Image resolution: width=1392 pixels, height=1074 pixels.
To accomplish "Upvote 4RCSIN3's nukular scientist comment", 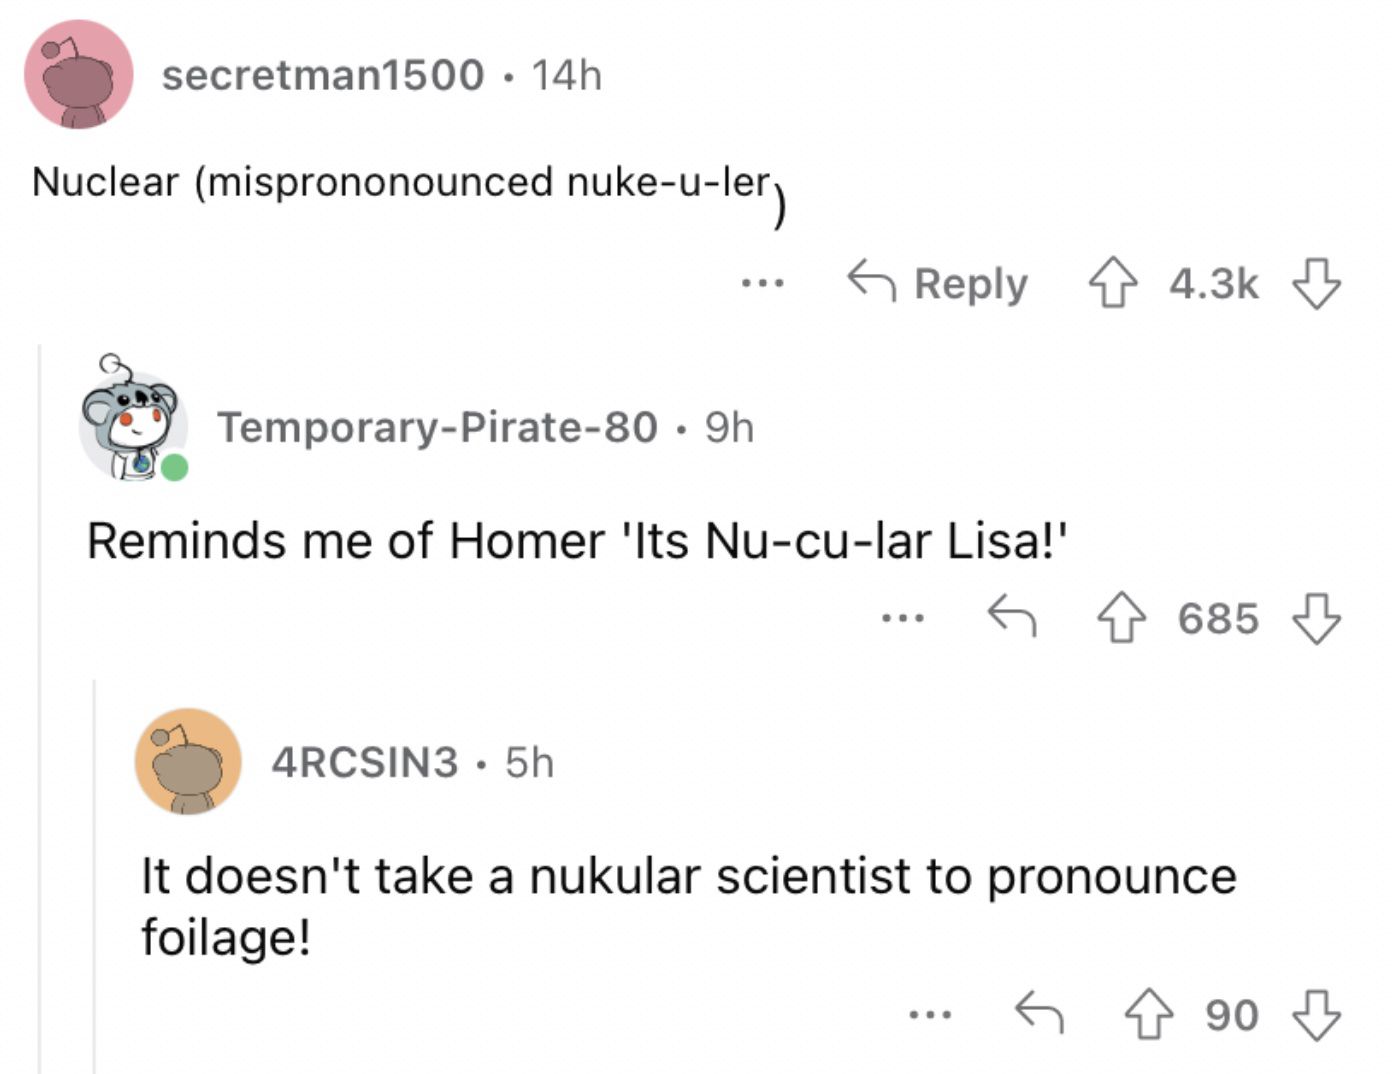I will (x=1149, y=1014).
